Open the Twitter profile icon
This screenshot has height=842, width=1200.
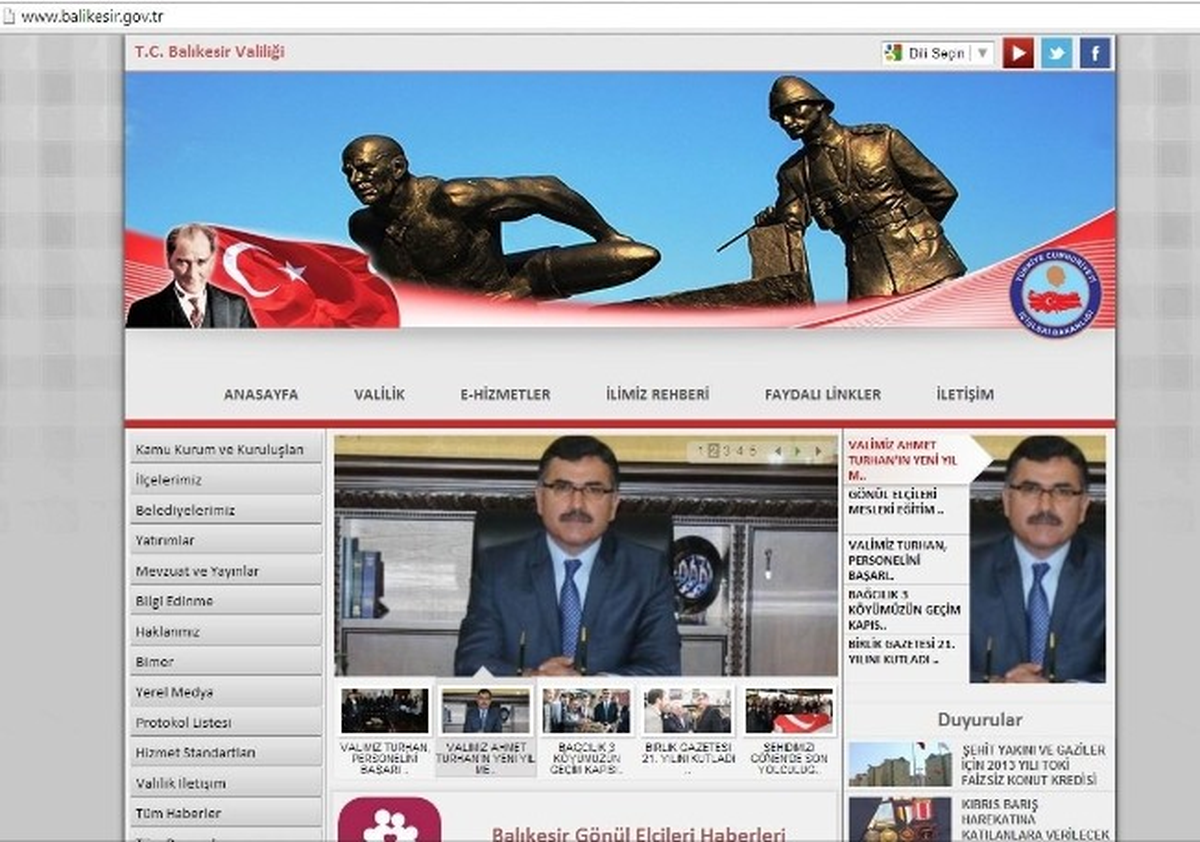click(x=1056, y=52)
